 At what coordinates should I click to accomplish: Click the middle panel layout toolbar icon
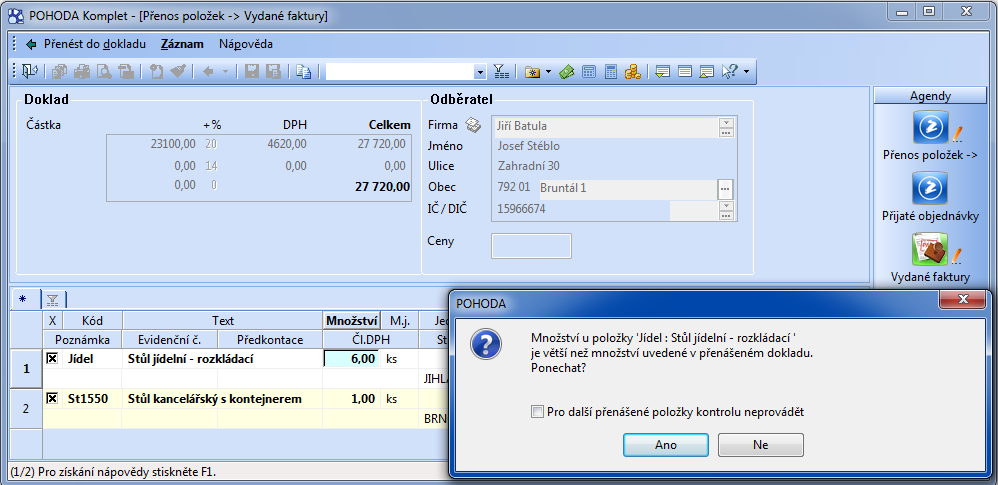[685, 72]
